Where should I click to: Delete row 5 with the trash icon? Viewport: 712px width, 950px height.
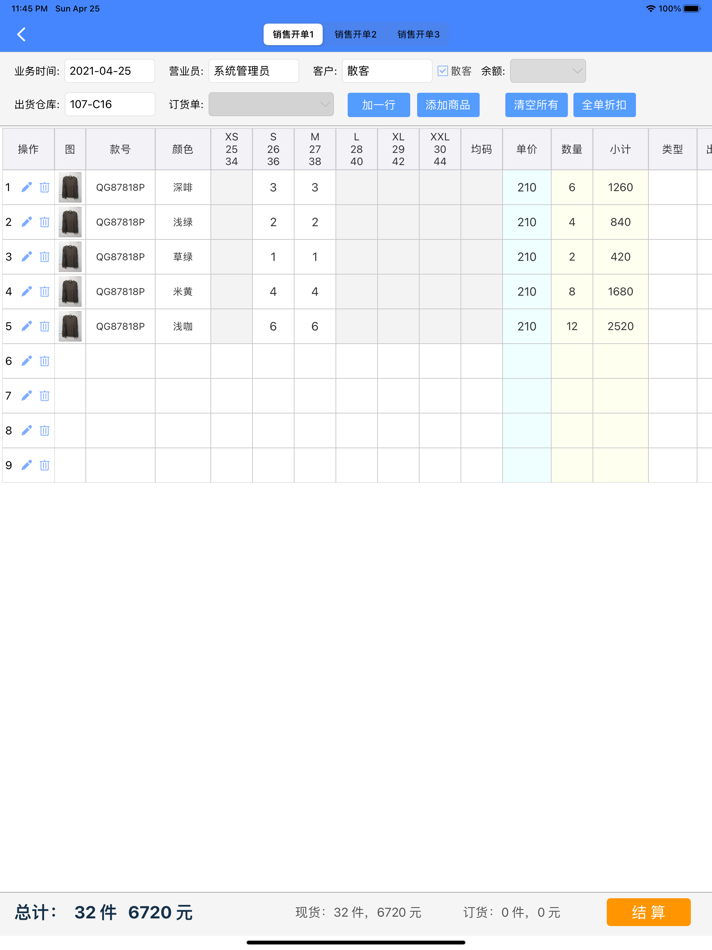click(44, 326)
